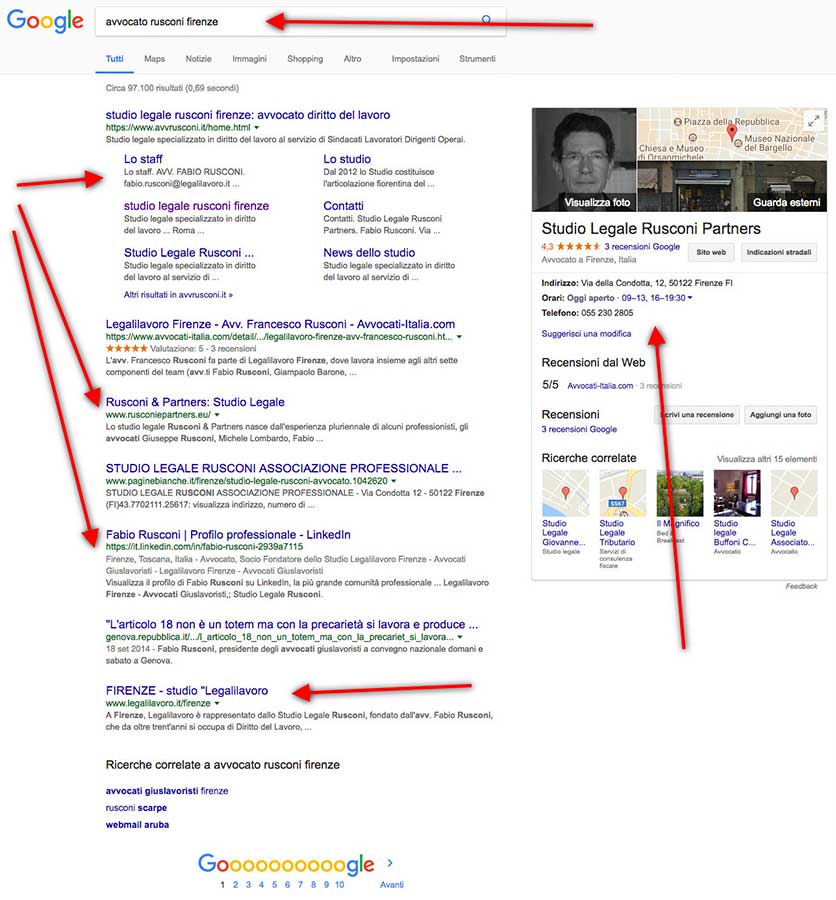Open the Notizie tab

click(x=199, y=59)
